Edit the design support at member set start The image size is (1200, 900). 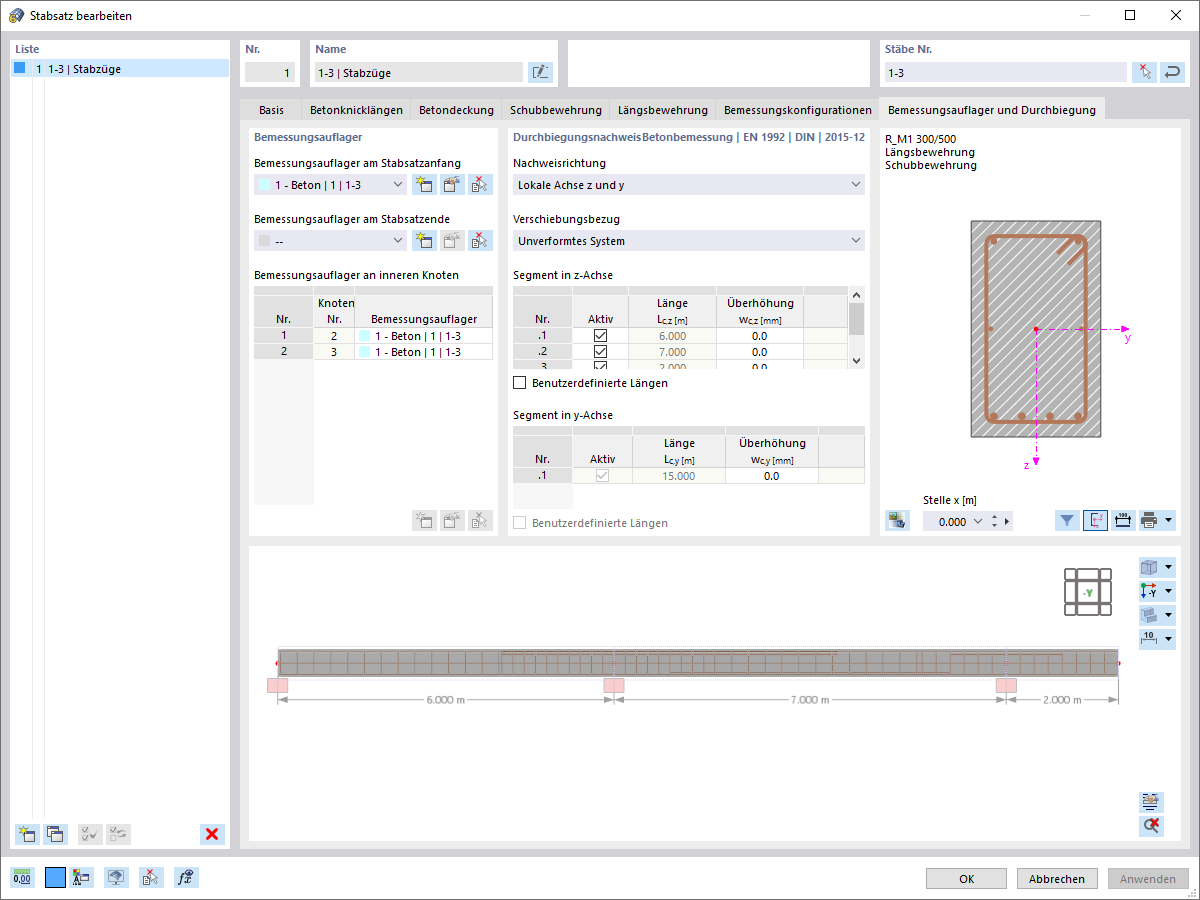tap(452, 184)
